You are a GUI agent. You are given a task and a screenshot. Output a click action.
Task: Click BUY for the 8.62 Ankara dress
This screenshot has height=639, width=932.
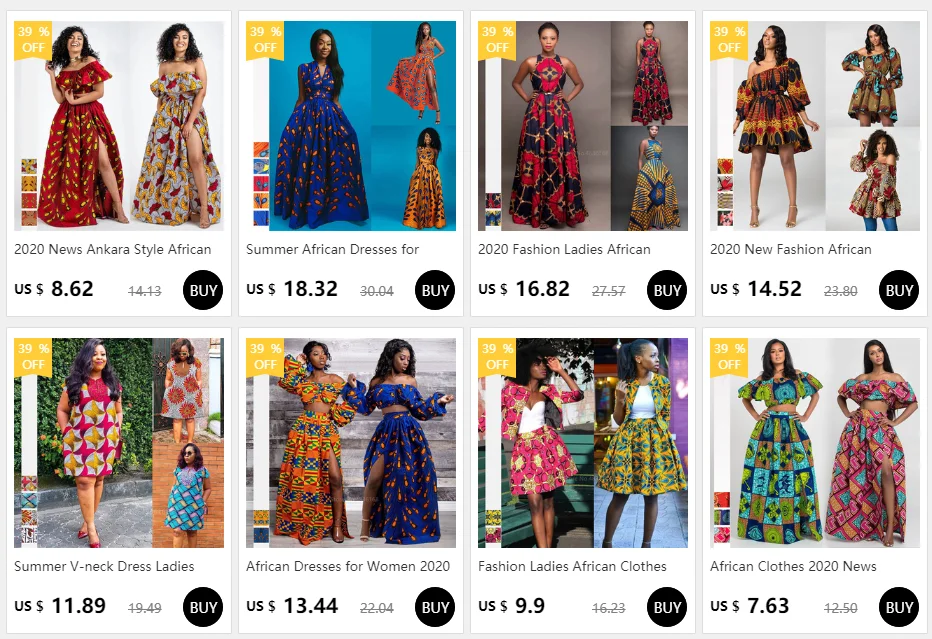(203, 290)
